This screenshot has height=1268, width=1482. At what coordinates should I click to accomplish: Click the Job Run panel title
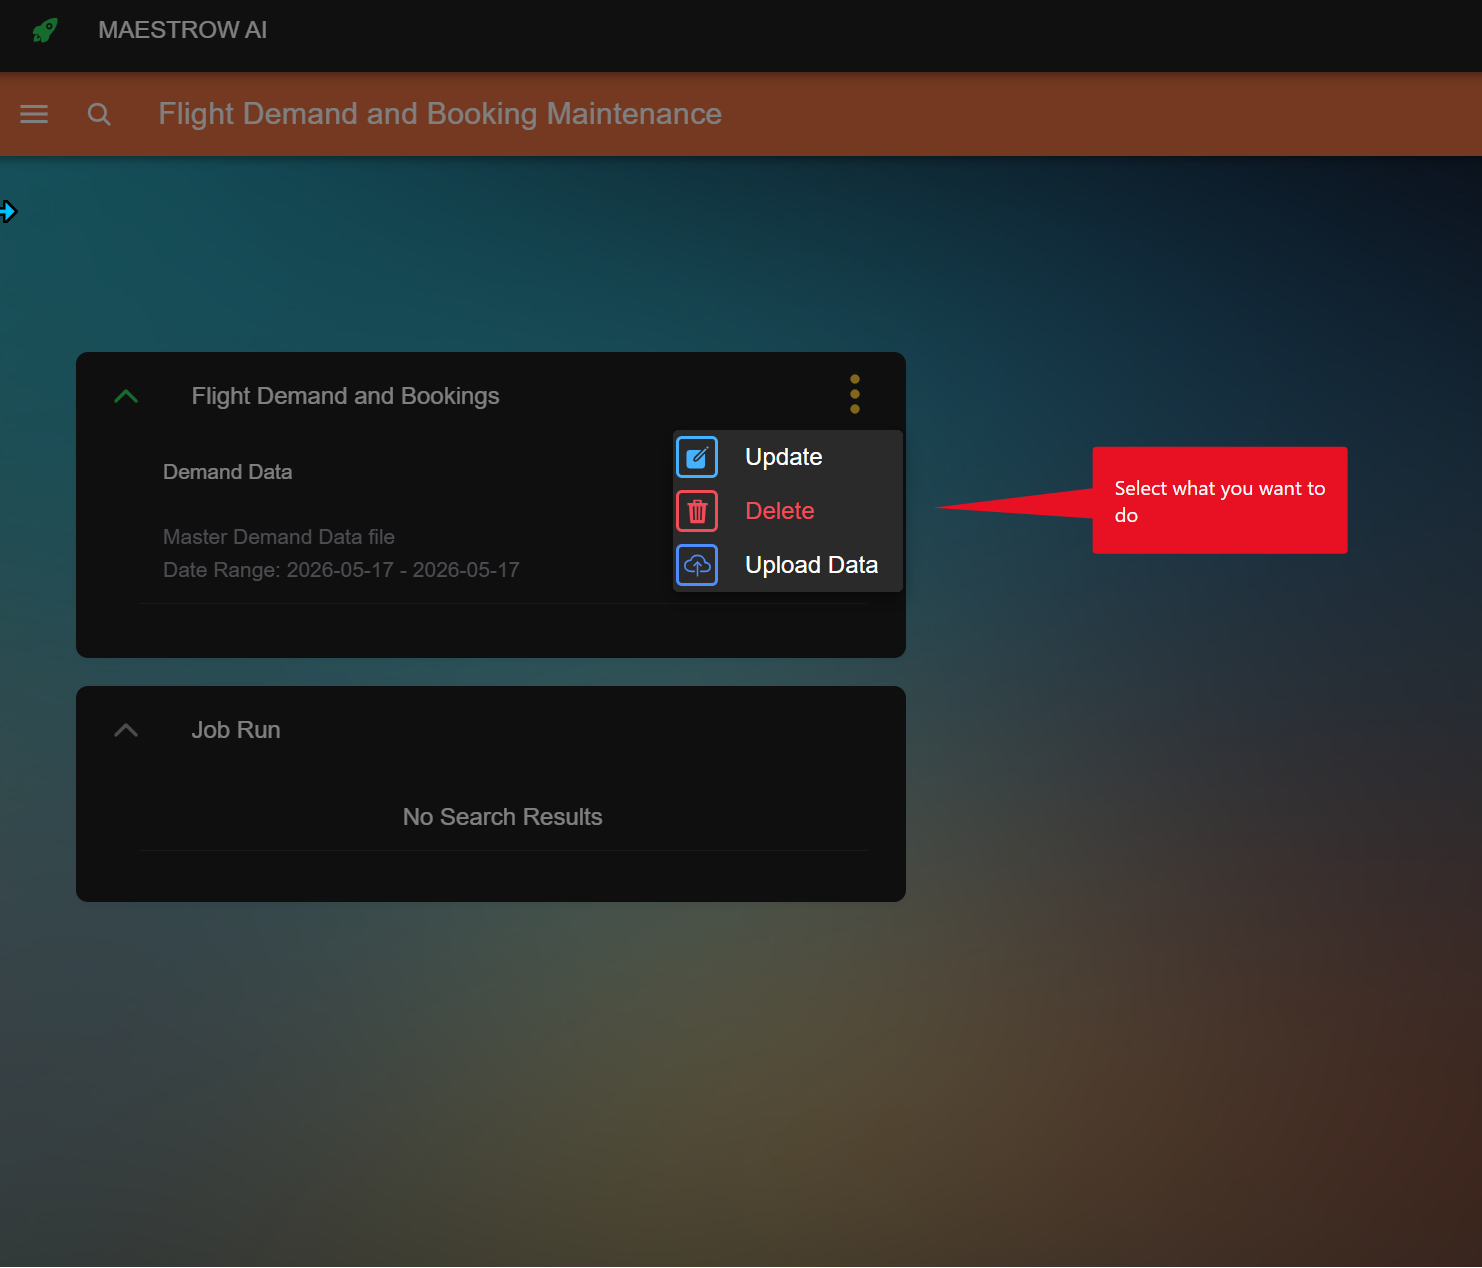click(x=236, y=730)
